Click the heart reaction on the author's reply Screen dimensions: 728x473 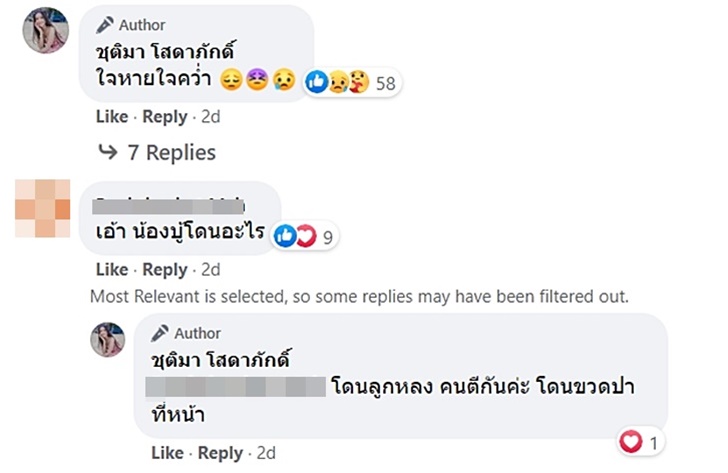point(630,440)
